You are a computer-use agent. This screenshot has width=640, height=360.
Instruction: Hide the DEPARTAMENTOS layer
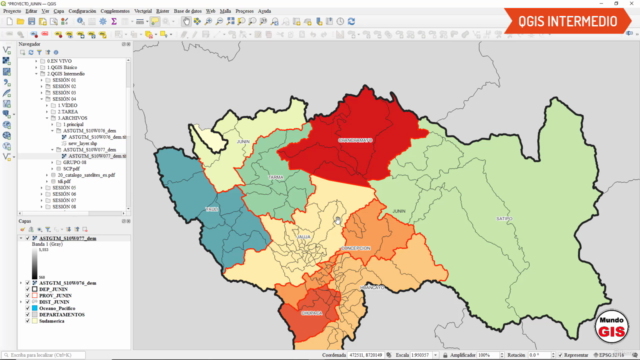(28, 315)
